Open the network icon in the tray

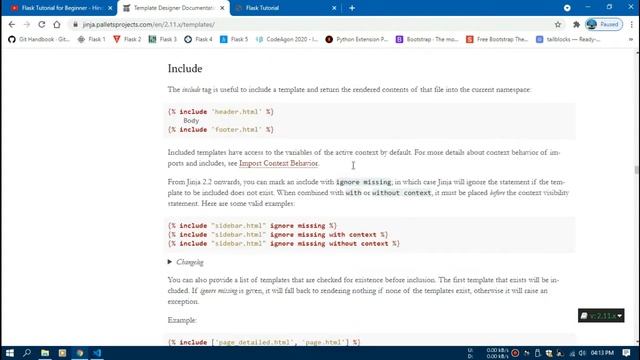(572, 353)
